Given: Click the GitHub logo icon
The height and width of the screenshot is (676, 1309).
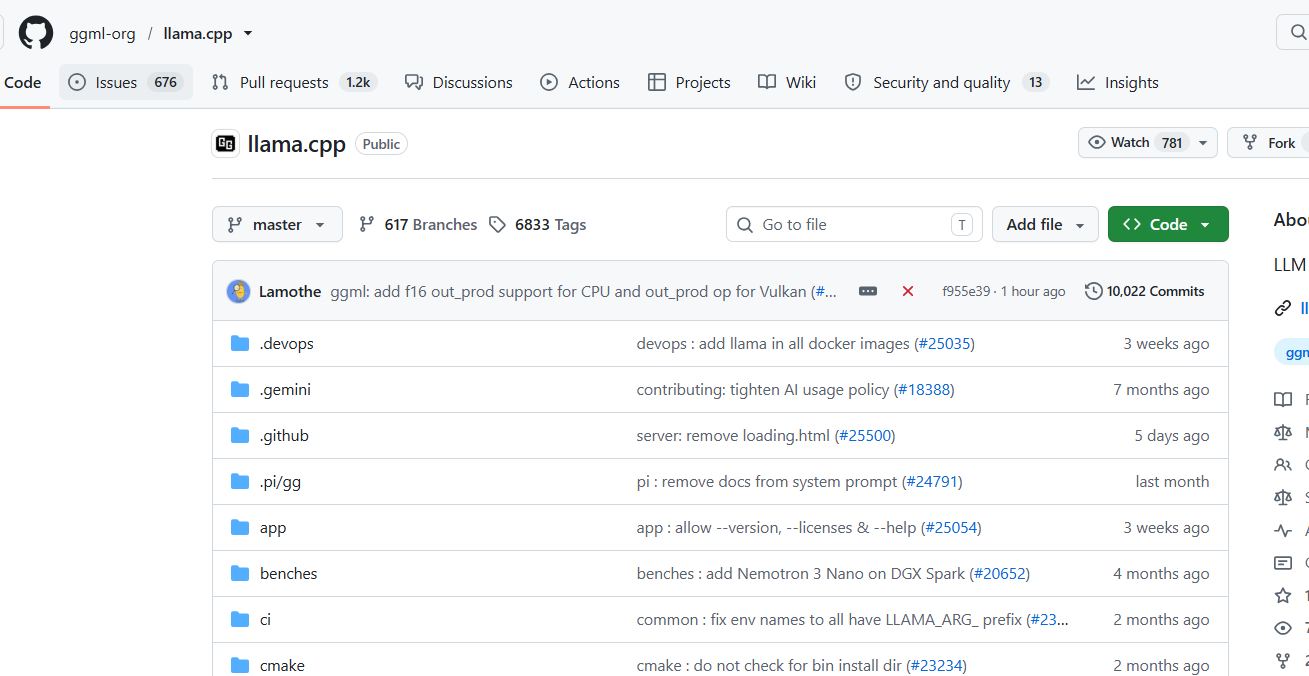Looking at the screenshot, I should pos(36,33).
